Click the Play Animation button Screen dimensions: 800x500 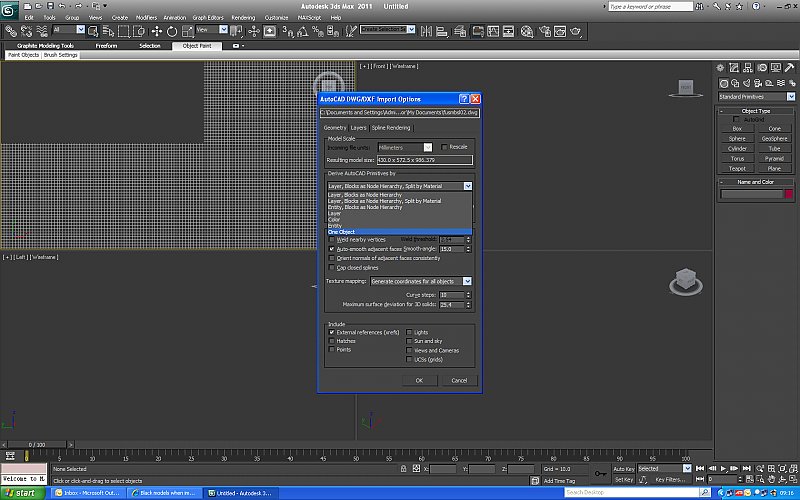pos(723,468)
